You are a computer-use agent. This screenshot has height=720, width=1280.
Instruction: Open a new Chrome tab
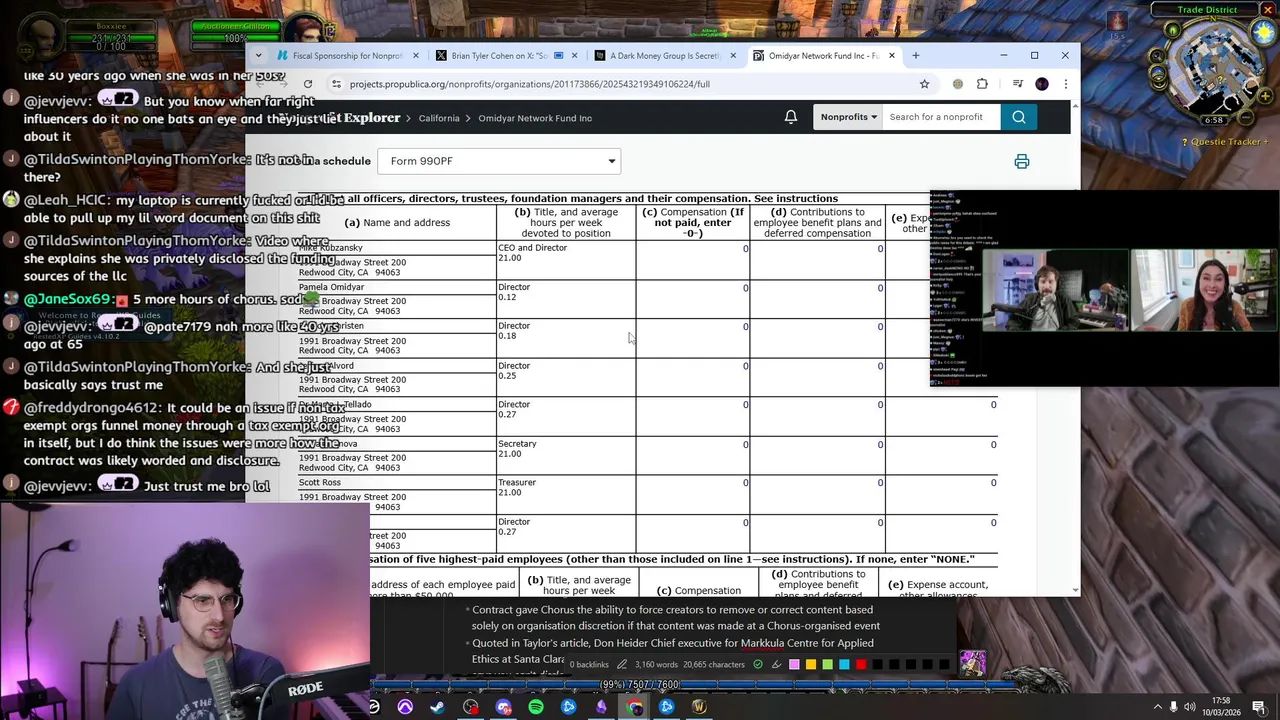coord(915,55)
